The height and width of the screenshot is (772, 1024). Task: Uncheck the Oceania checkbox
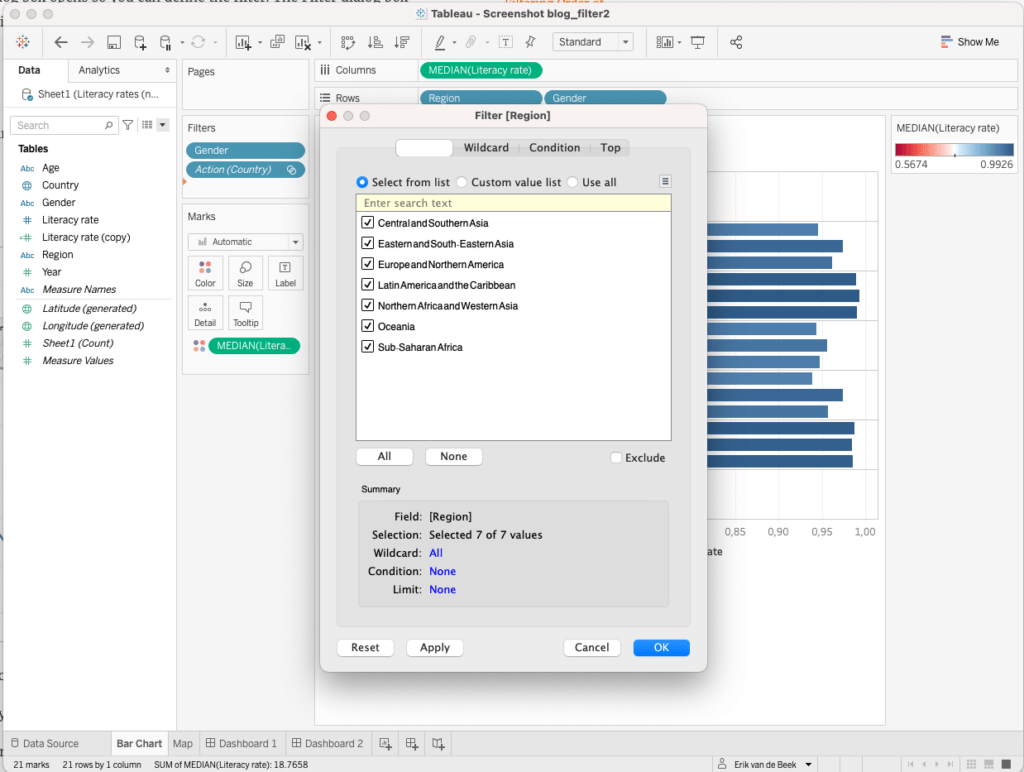tap(367, 326)
